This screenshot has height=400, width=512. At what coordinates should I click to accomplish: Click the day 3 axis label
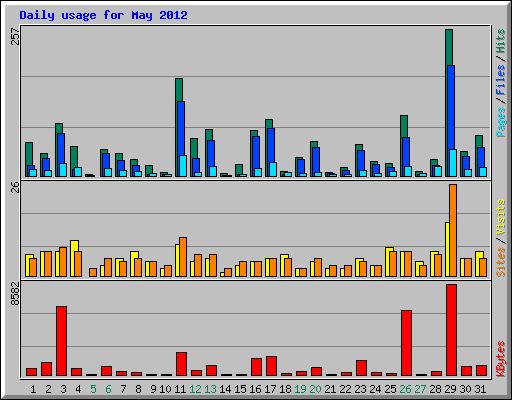coord(63,389)
